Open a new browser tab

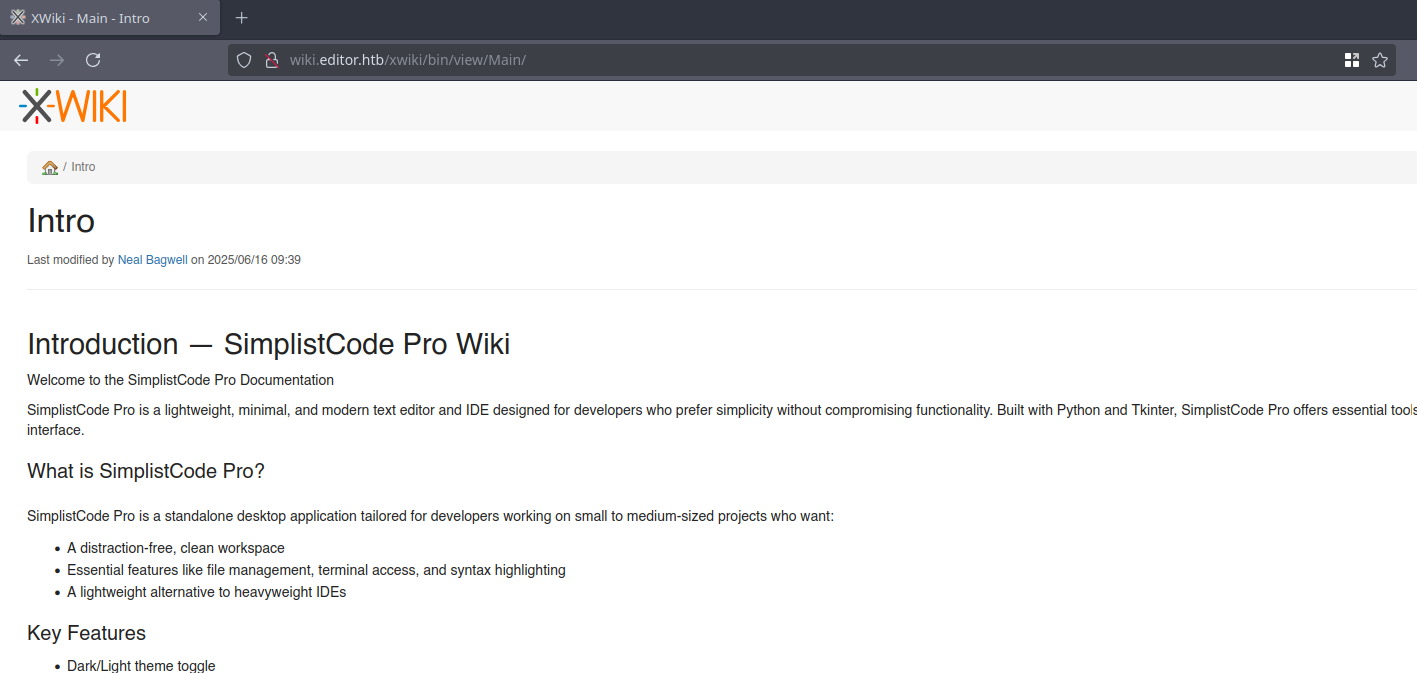click(x=241, y=18)
